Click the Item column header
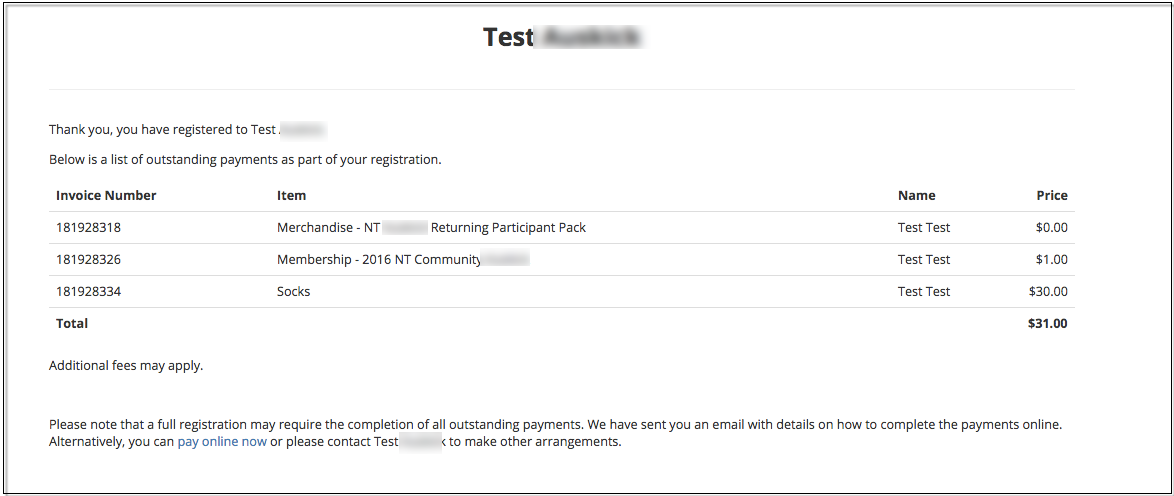The width and height of the screenshot is (1174, 496). (291, 196)
